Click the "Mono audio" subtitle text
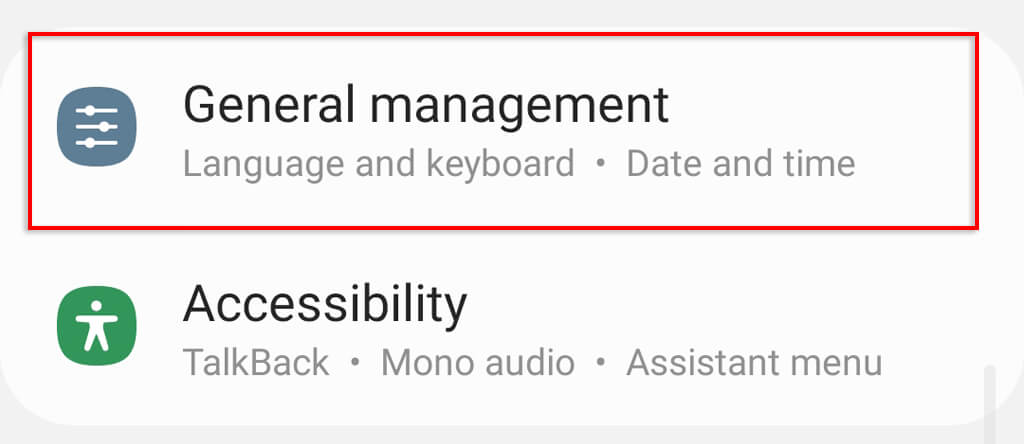This screenshot has height=444, width=1024. [478, 362]
